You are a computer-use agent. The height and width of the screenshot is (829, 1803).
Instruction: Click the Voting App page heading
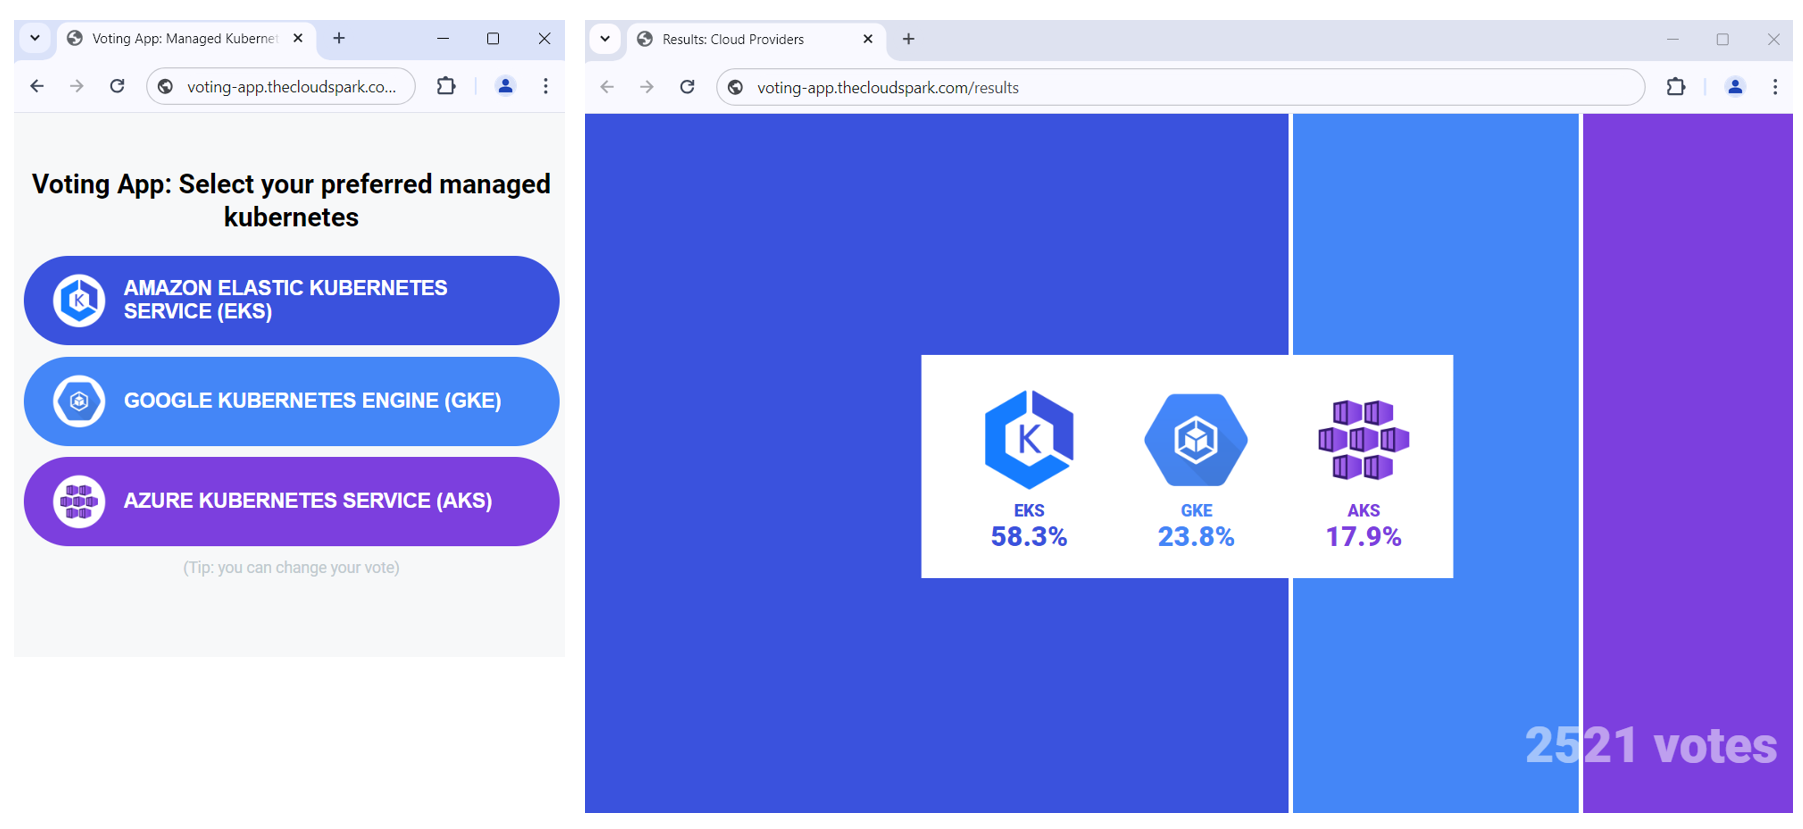291,200
